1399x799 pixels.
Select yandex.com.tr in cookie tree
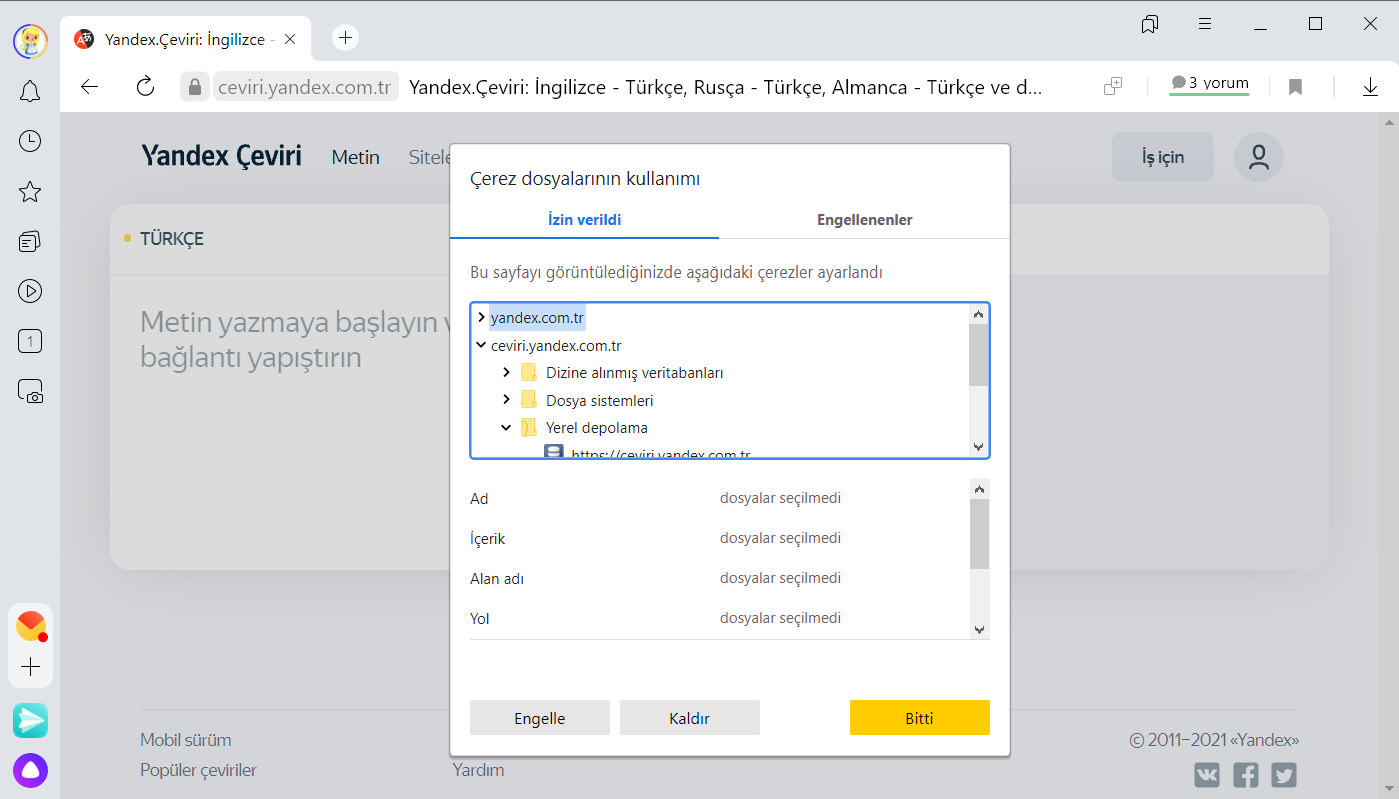537,318
